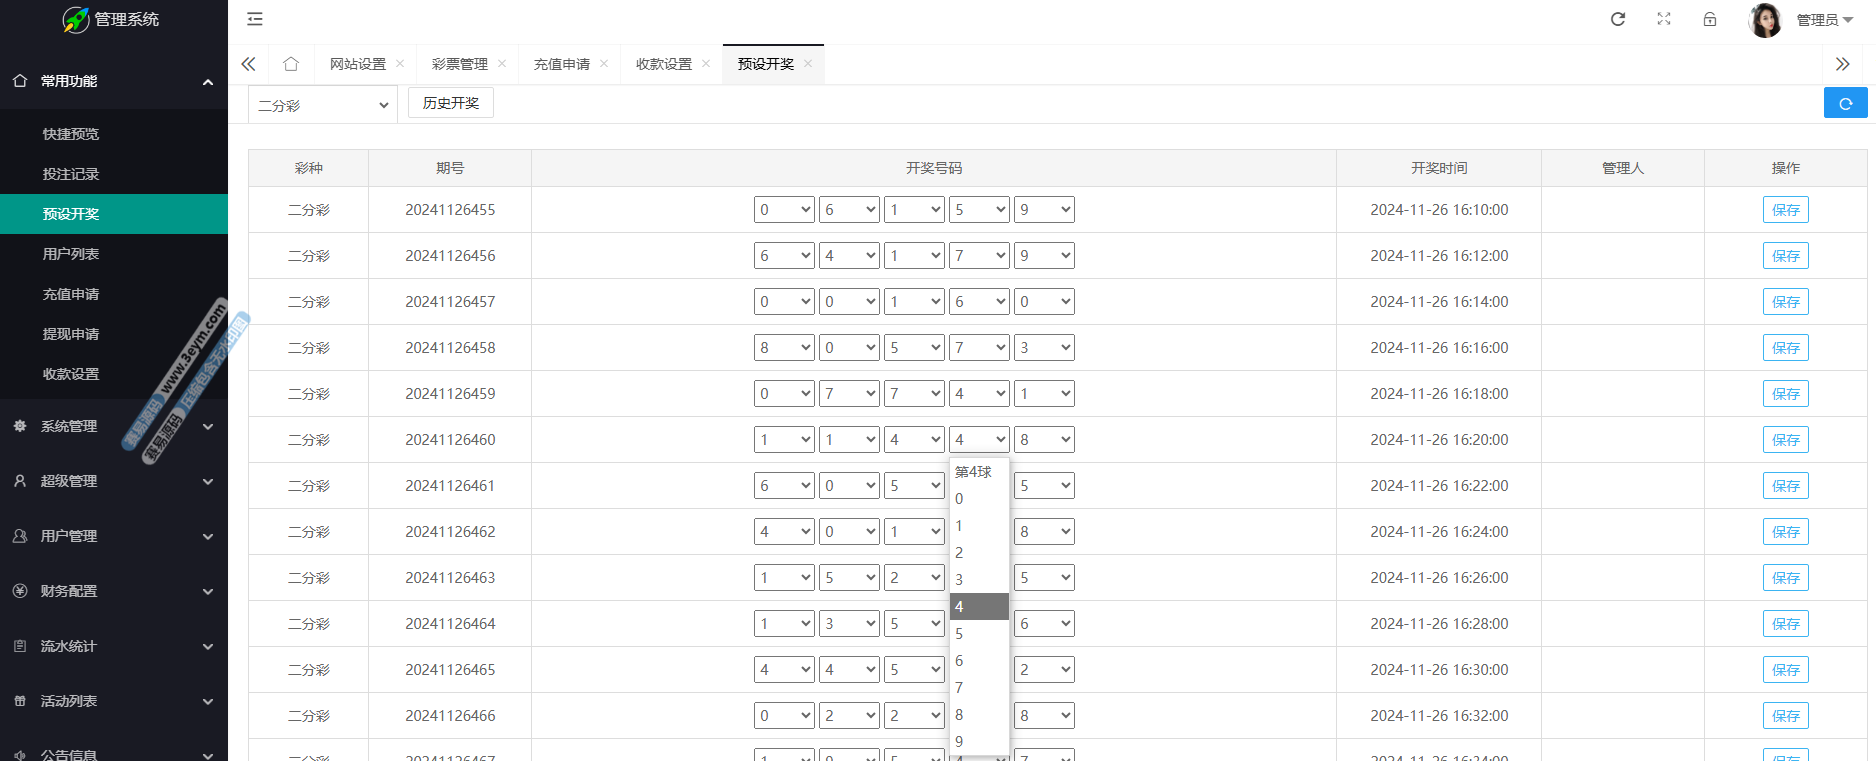Click the lock screen icon
The width and height of the screenshot is (1876, 761).
(1710, 19)
